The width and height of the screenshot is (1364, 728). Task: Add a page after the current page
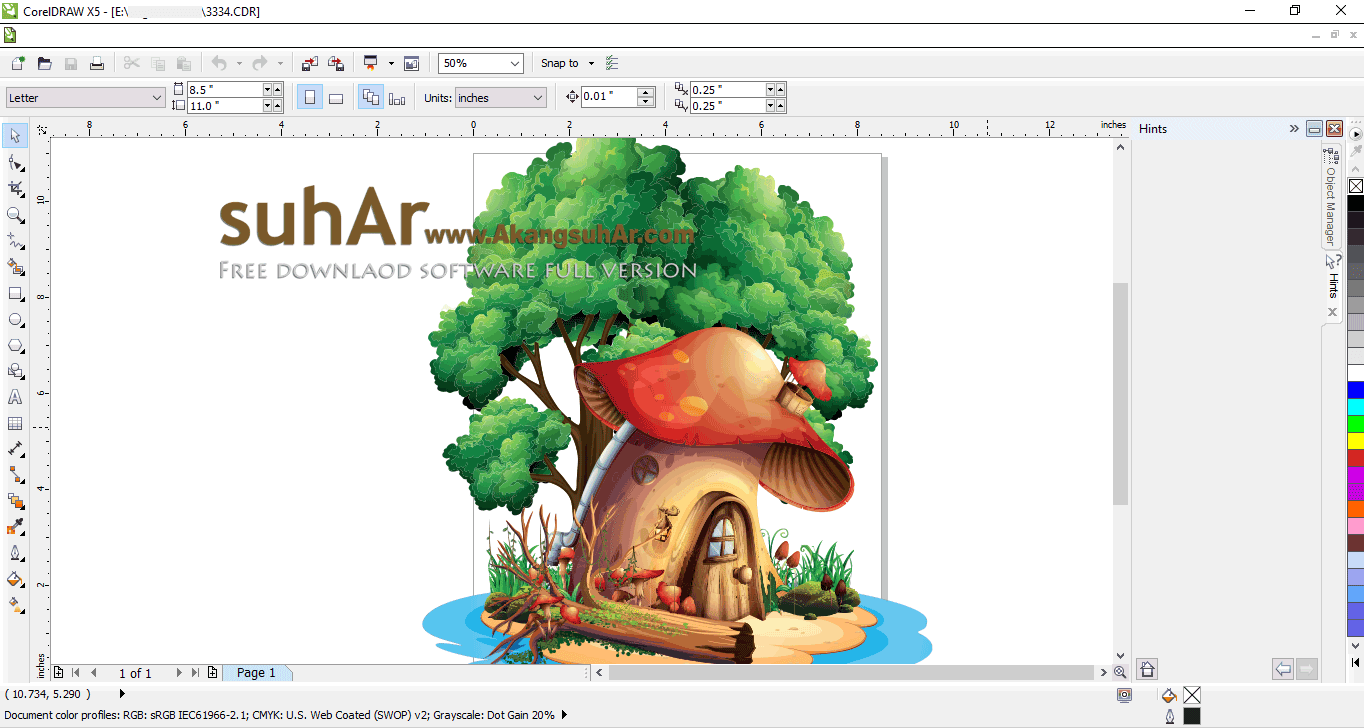[x=212, y=673]
